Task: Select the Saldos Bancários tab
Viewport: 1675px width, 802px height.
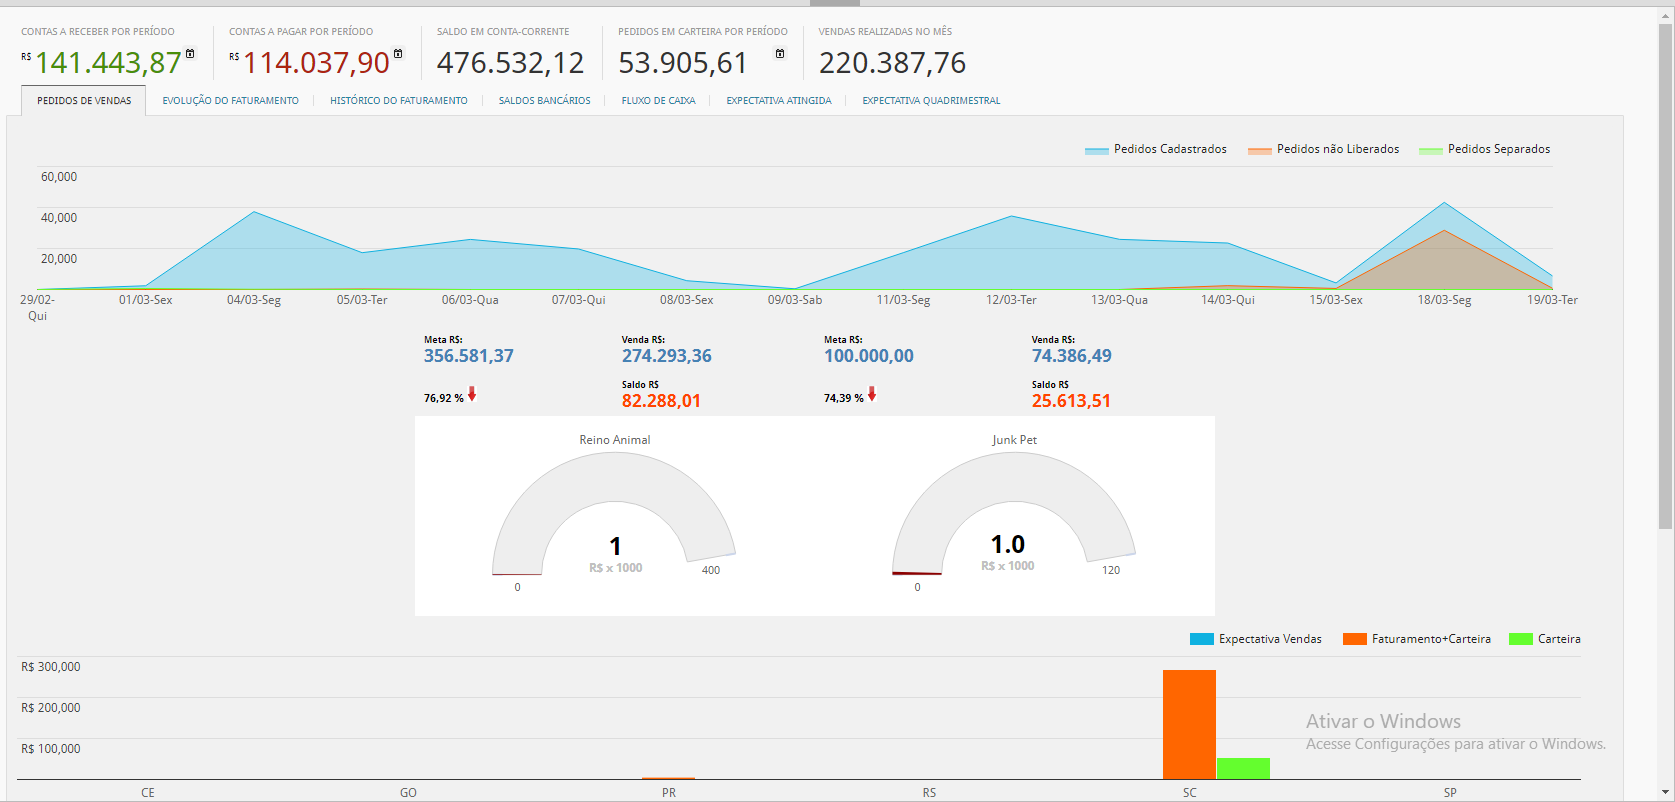Action: point(544,101)
